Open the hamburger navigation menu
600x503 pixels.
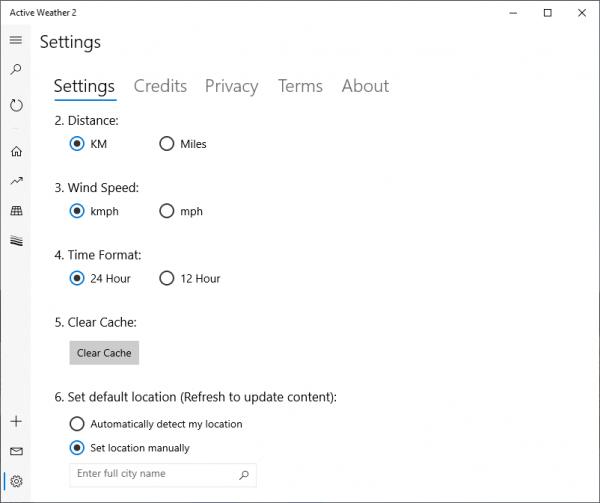(16, 40)
